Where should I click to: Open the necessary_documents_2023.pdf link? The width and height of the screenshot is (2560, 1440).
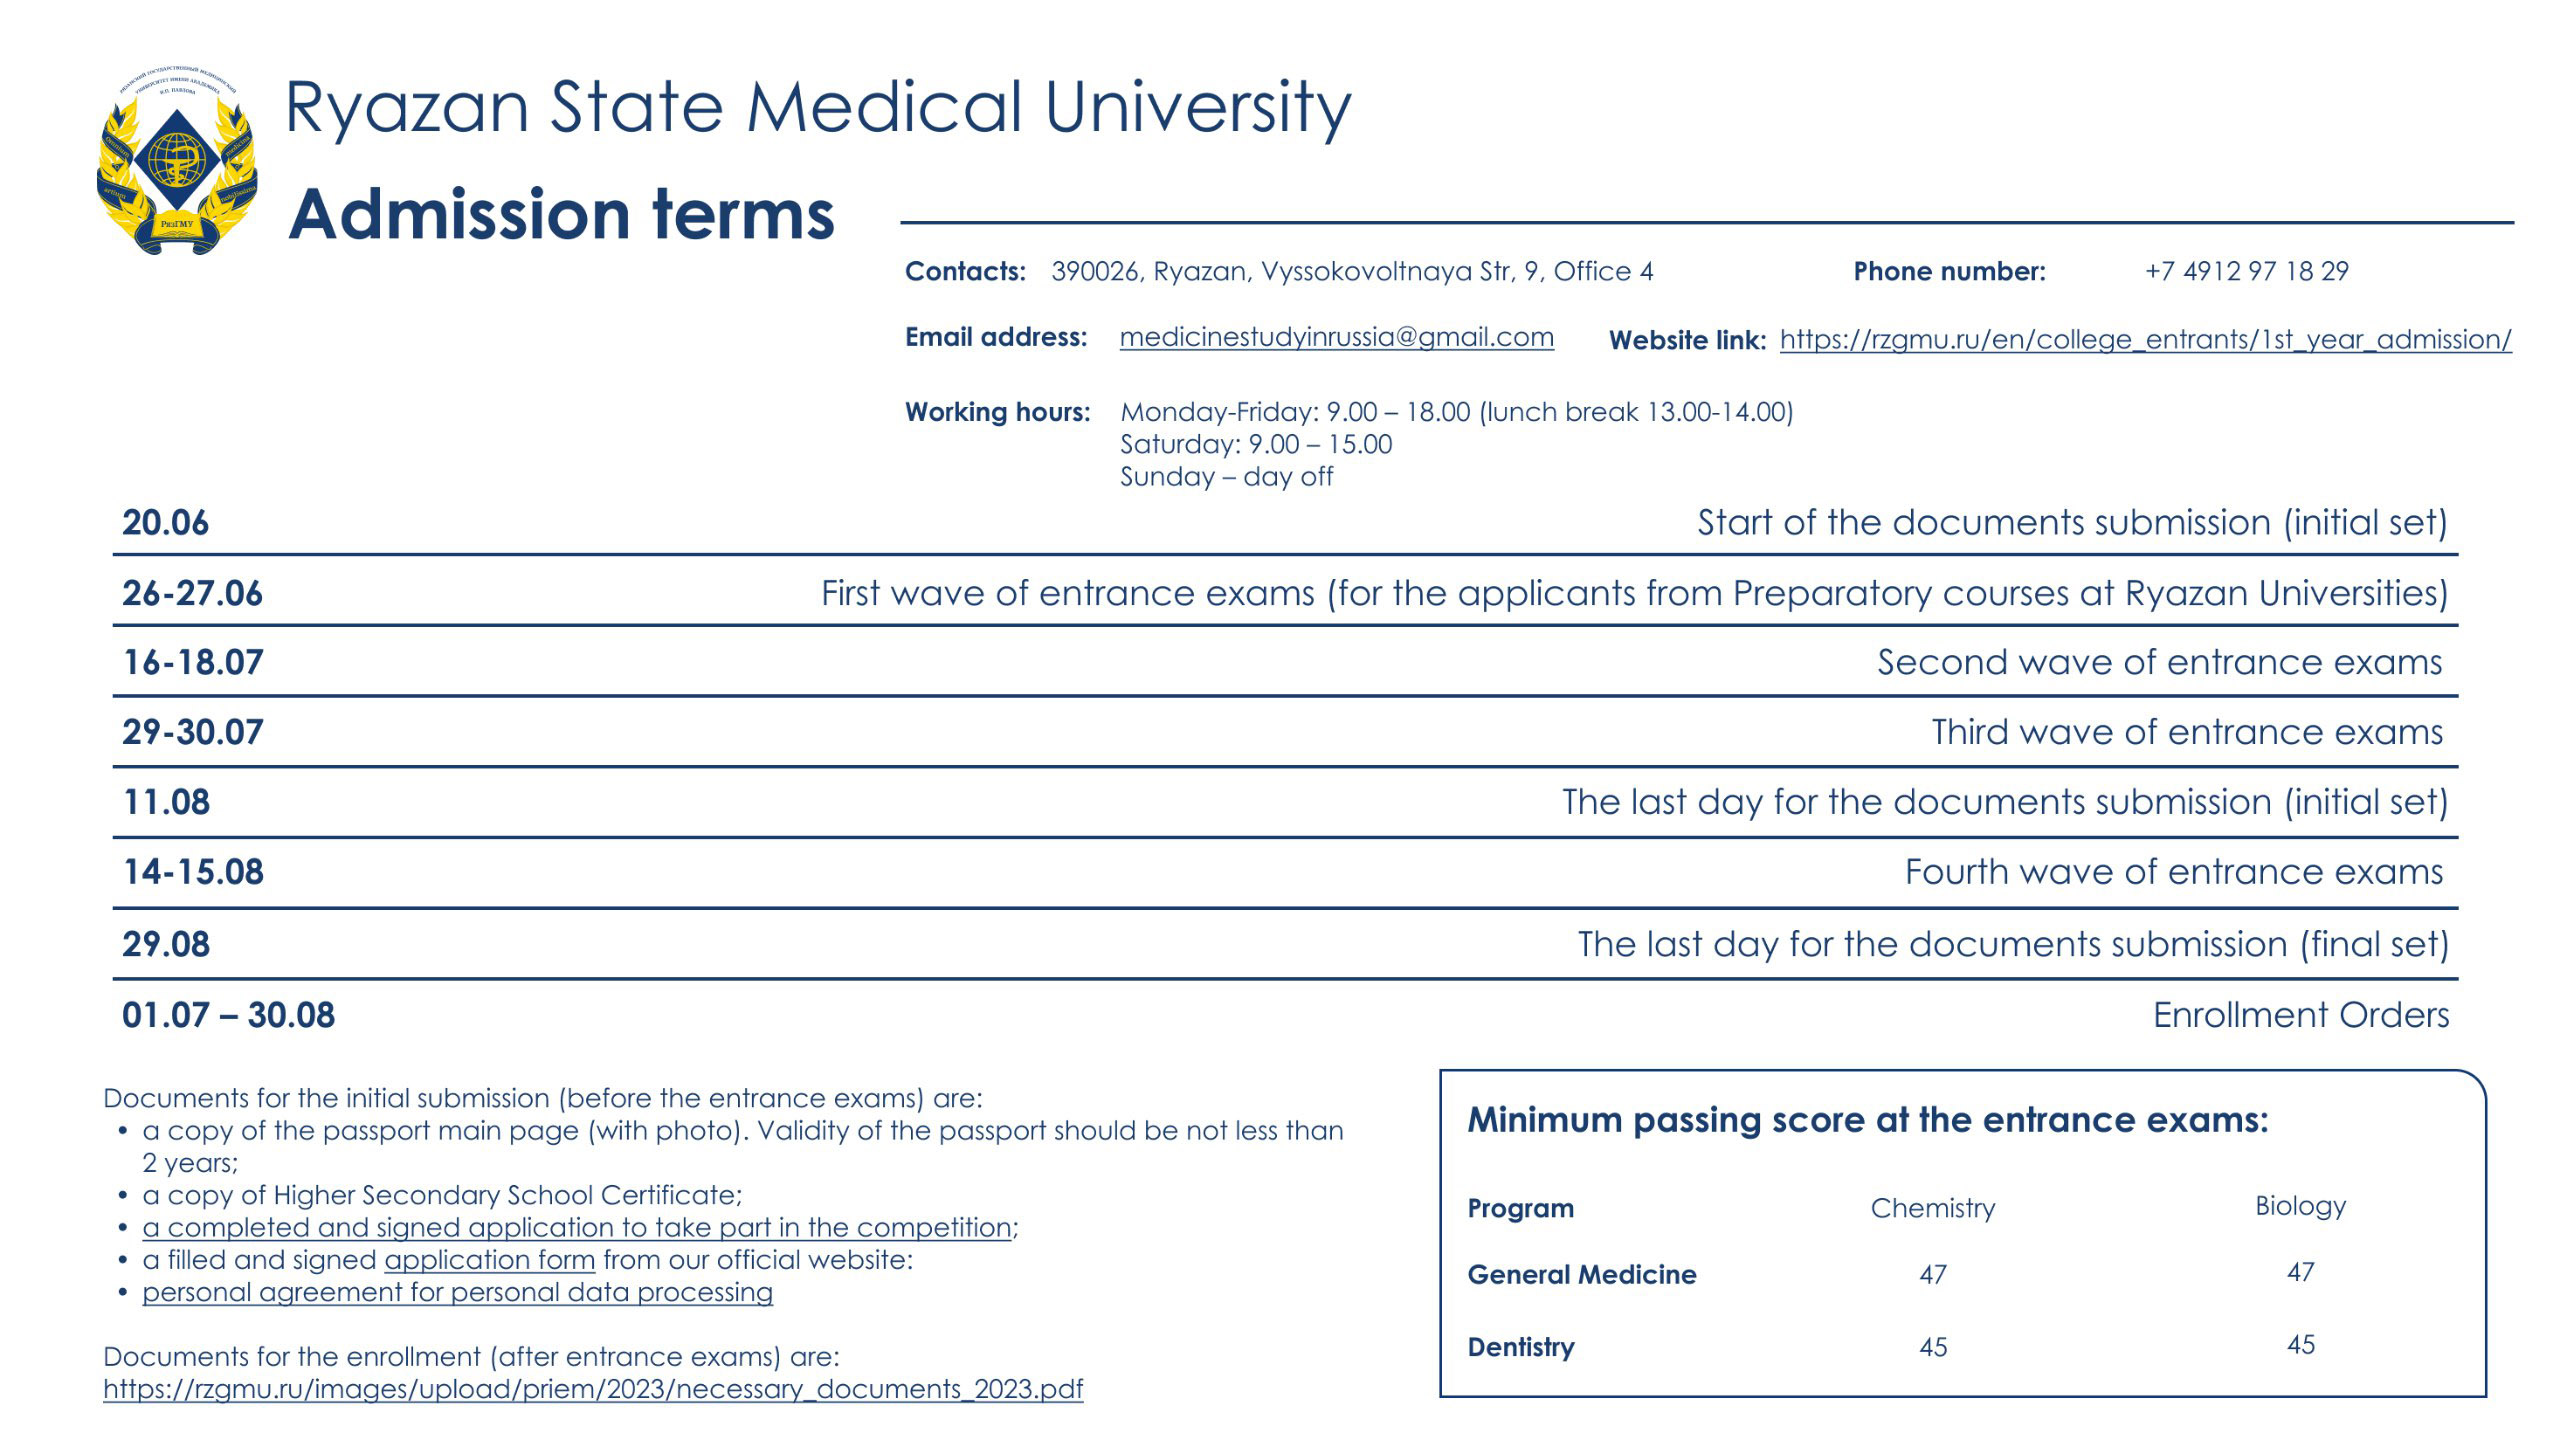[593, 1389]
